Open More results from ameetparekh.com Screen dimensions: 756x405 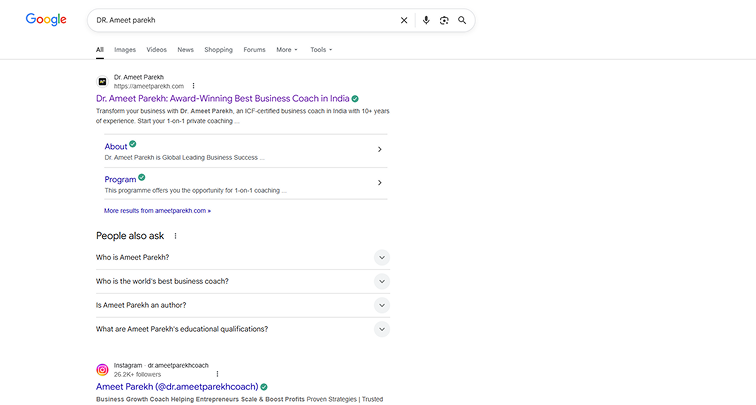coord(157,211)
